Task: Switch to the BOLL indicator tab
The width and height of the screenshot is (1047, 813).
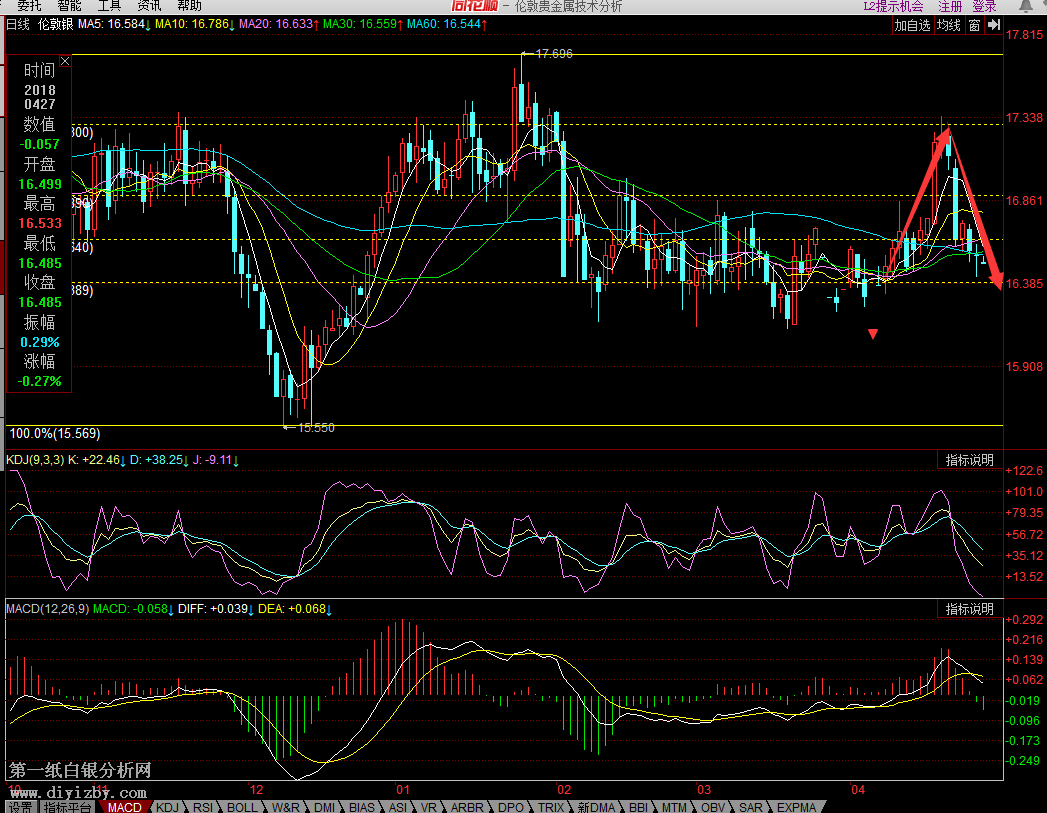Action: (x=241, y=807)
